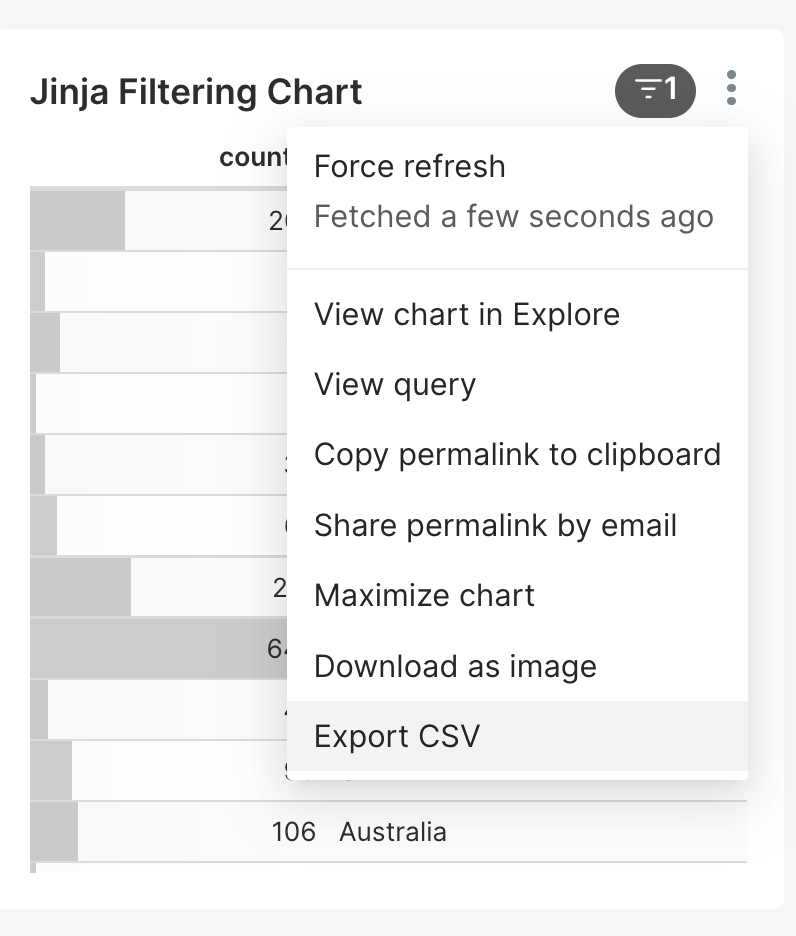Image resolution: width=796 pixels, height=936 pixels.
Task: Click the count column header
Action: point(250,157)
